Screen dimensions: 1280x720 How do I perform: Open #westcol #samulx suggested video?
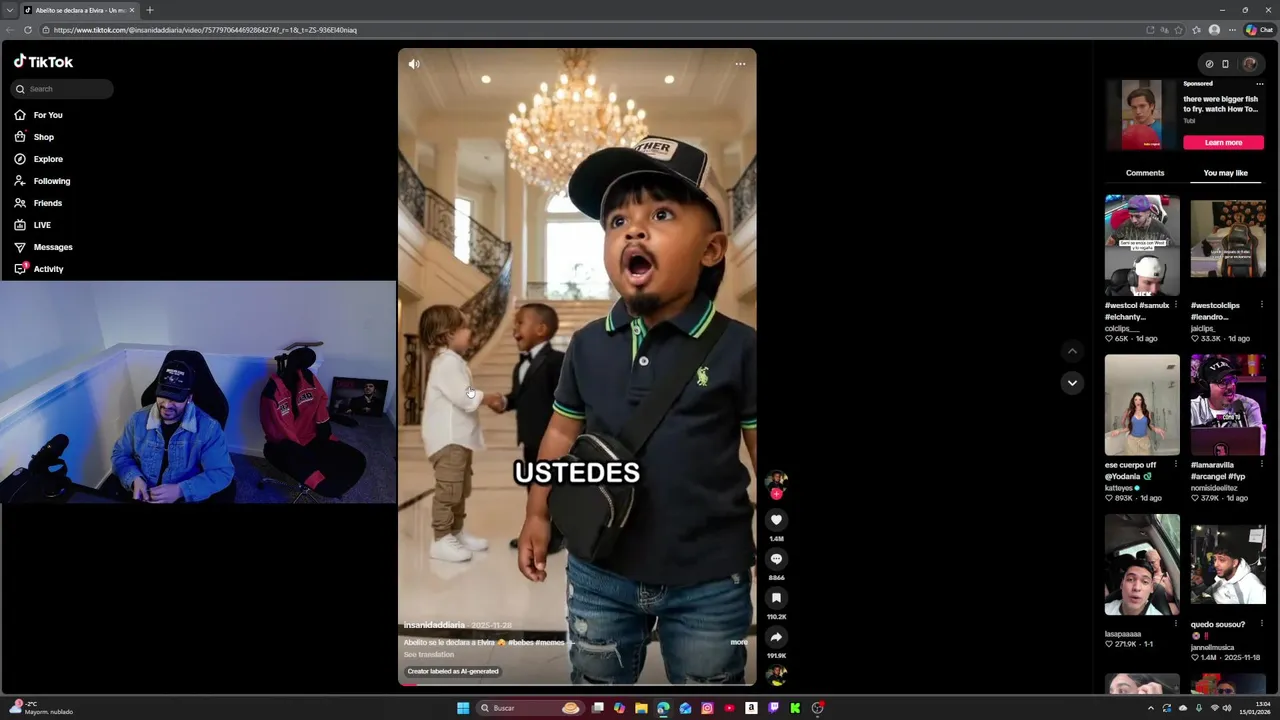pos(1142,245)
